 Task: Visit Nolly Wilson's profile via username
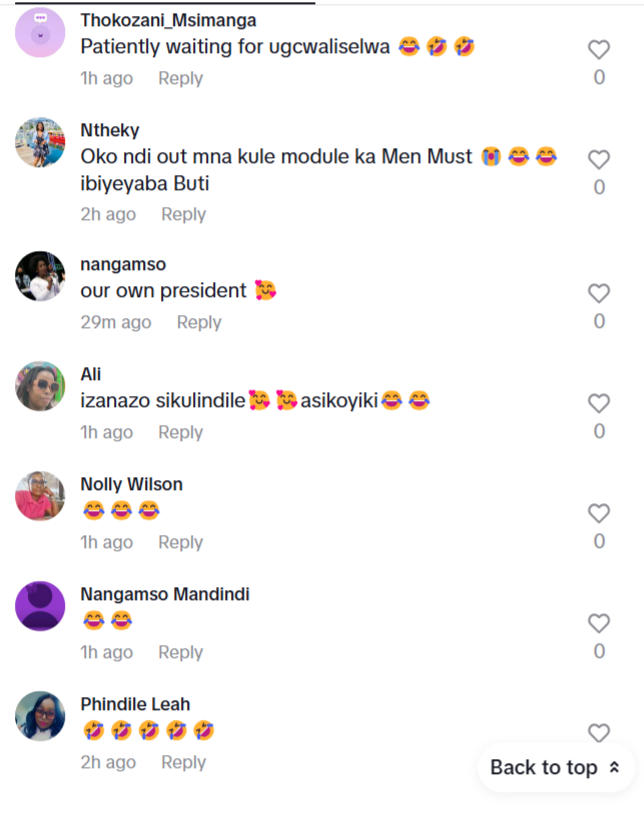pyautogui.click(x=131, y=484)
